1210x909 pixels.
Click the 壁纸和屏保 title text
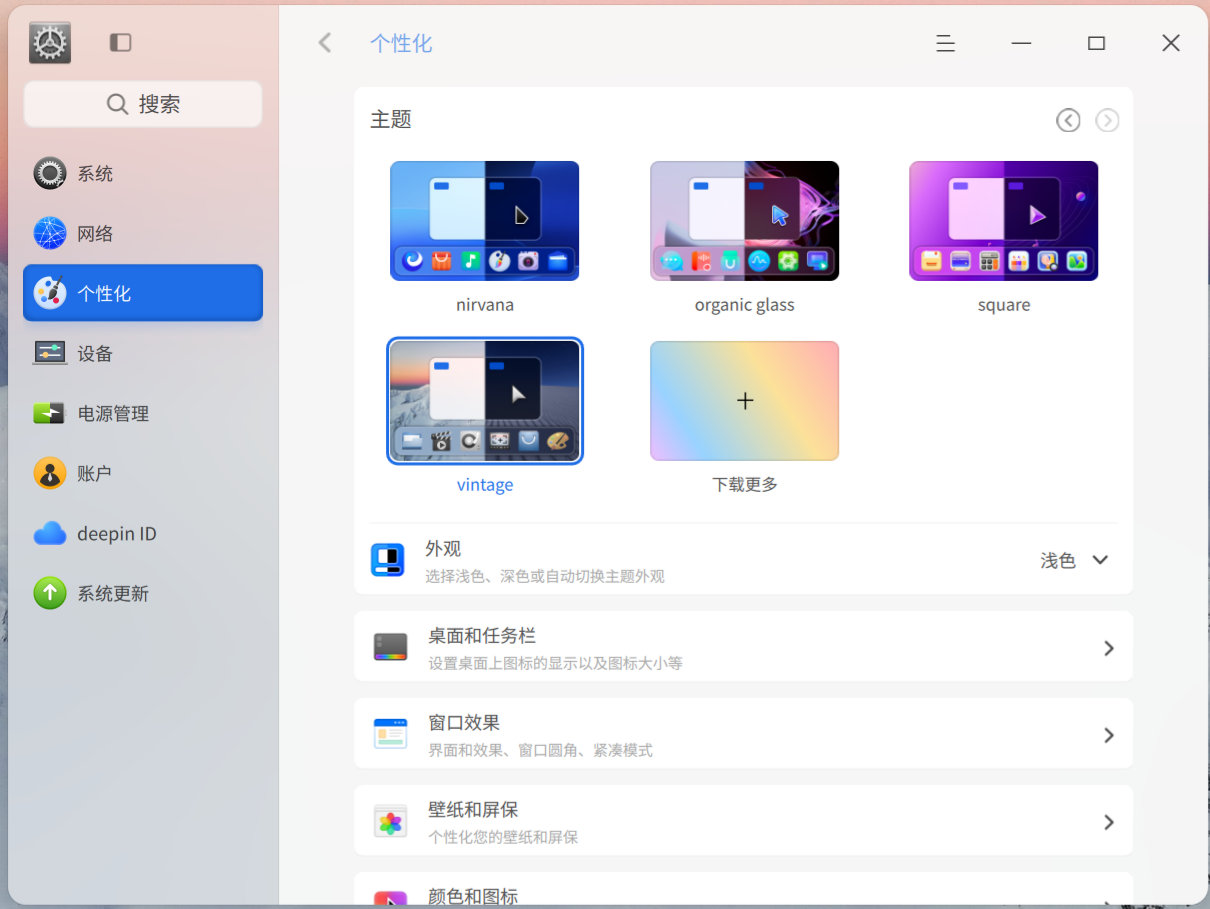pos(473,809)
